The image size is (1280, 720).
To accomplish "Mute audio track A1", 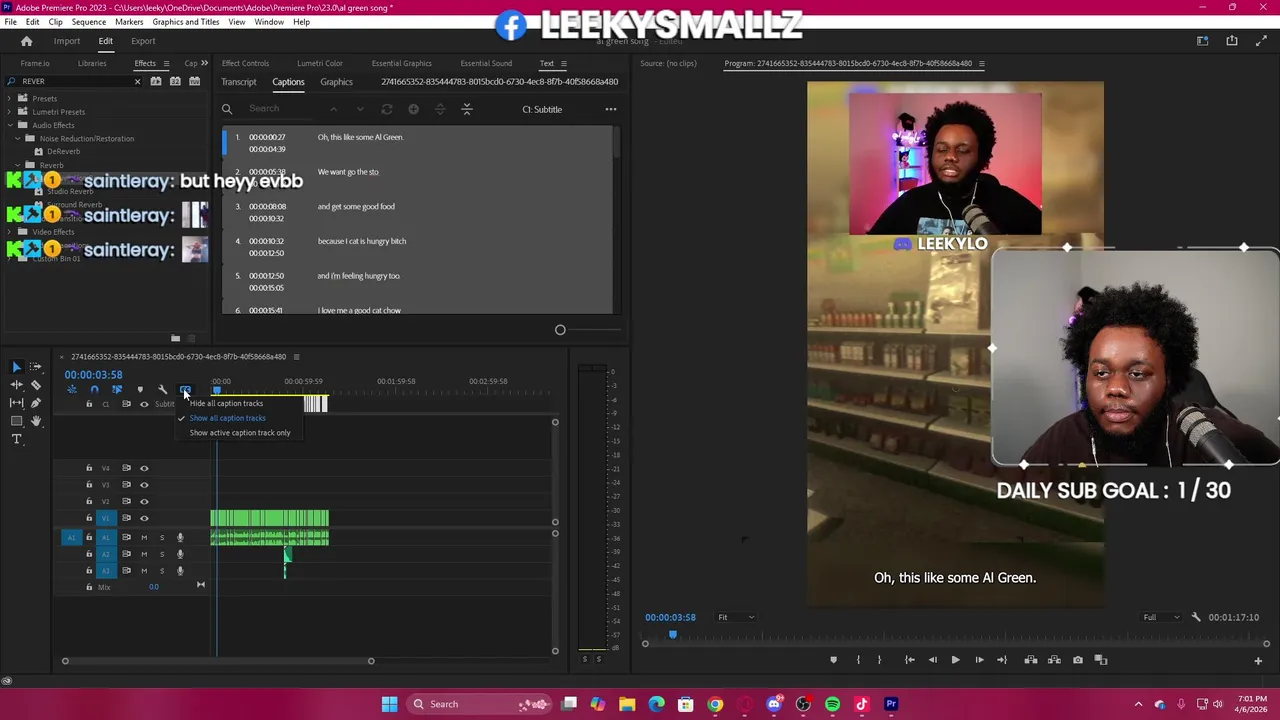I will 144,537.
